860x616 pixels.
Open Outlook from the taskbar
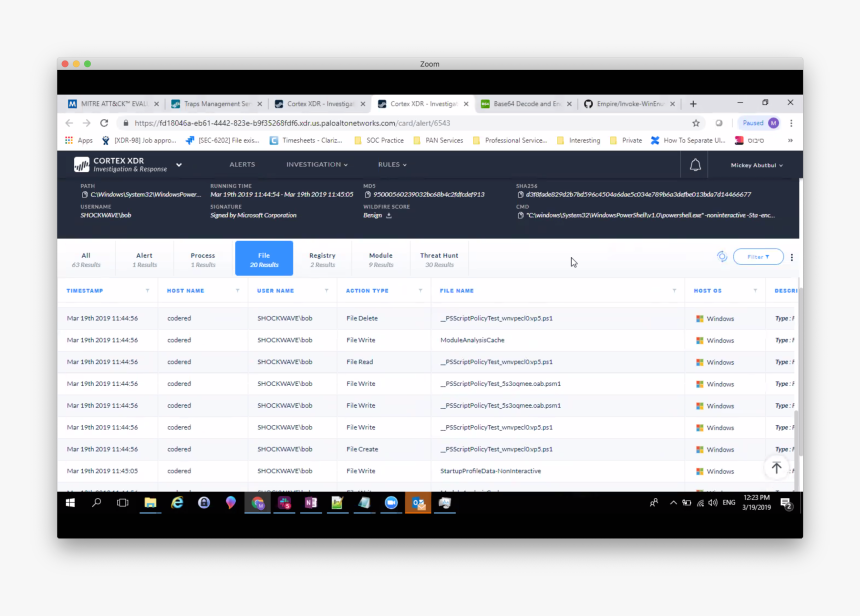tap(418, 502)
